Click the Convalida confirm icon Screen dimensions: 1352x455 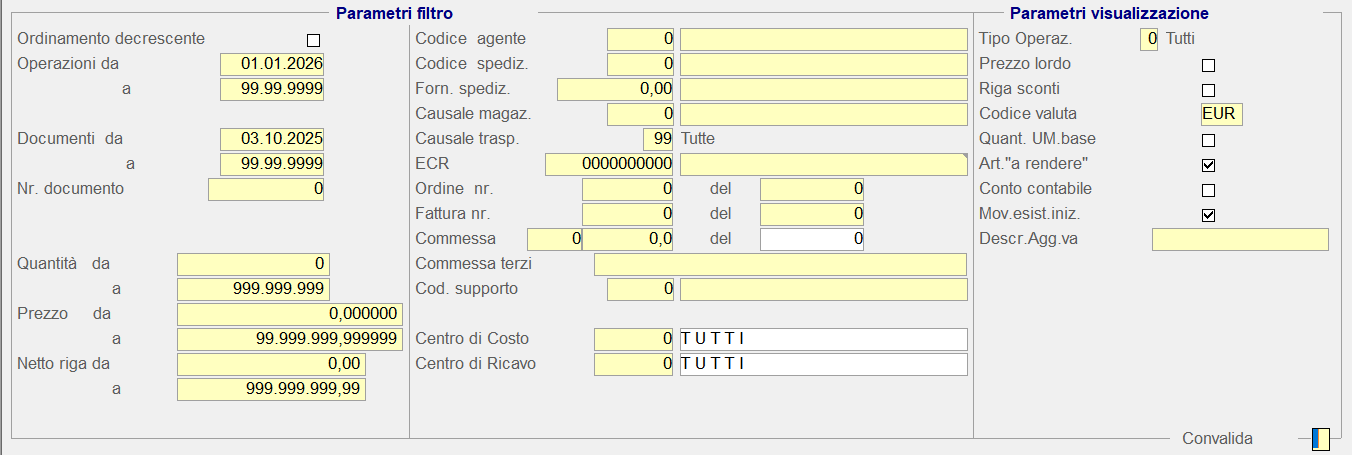(x=1321, y=439)
